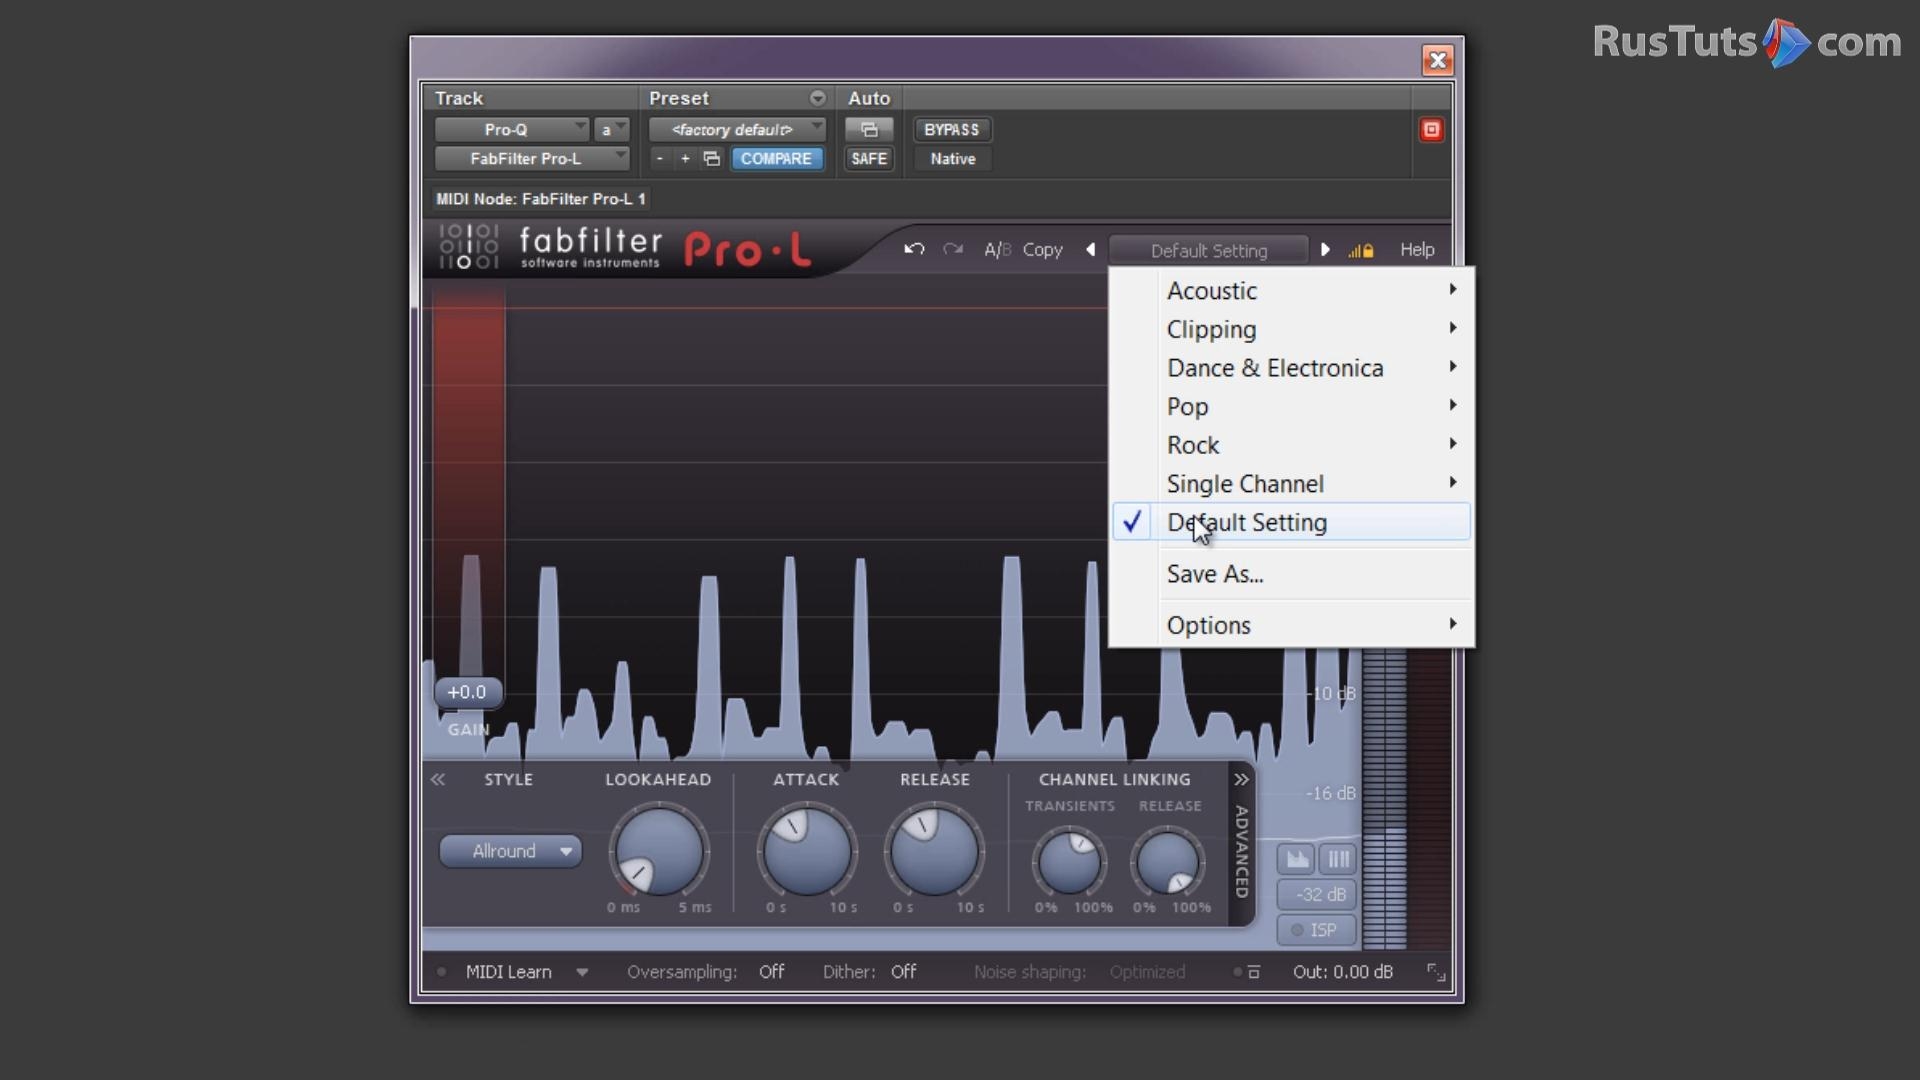Image resolution: width=1920 pixels, height=1080 pixels.
Task: Collapse panel with left double chevron
Action: tap(438, 779)
